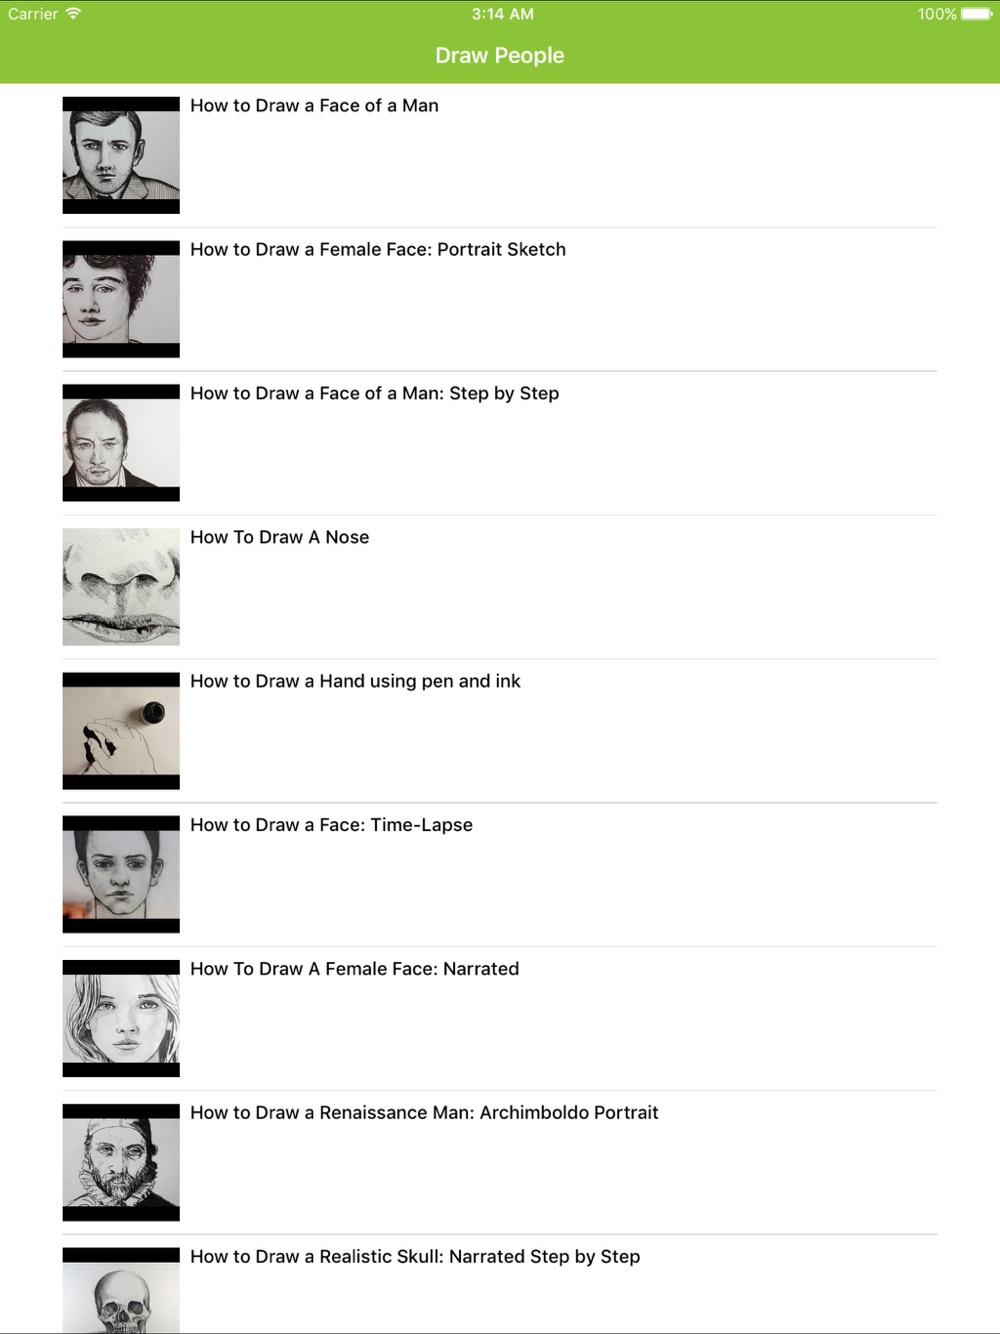Tap the nose drawing thumbnail
Screen dimensions: 1000x1334
pos(121,587)
